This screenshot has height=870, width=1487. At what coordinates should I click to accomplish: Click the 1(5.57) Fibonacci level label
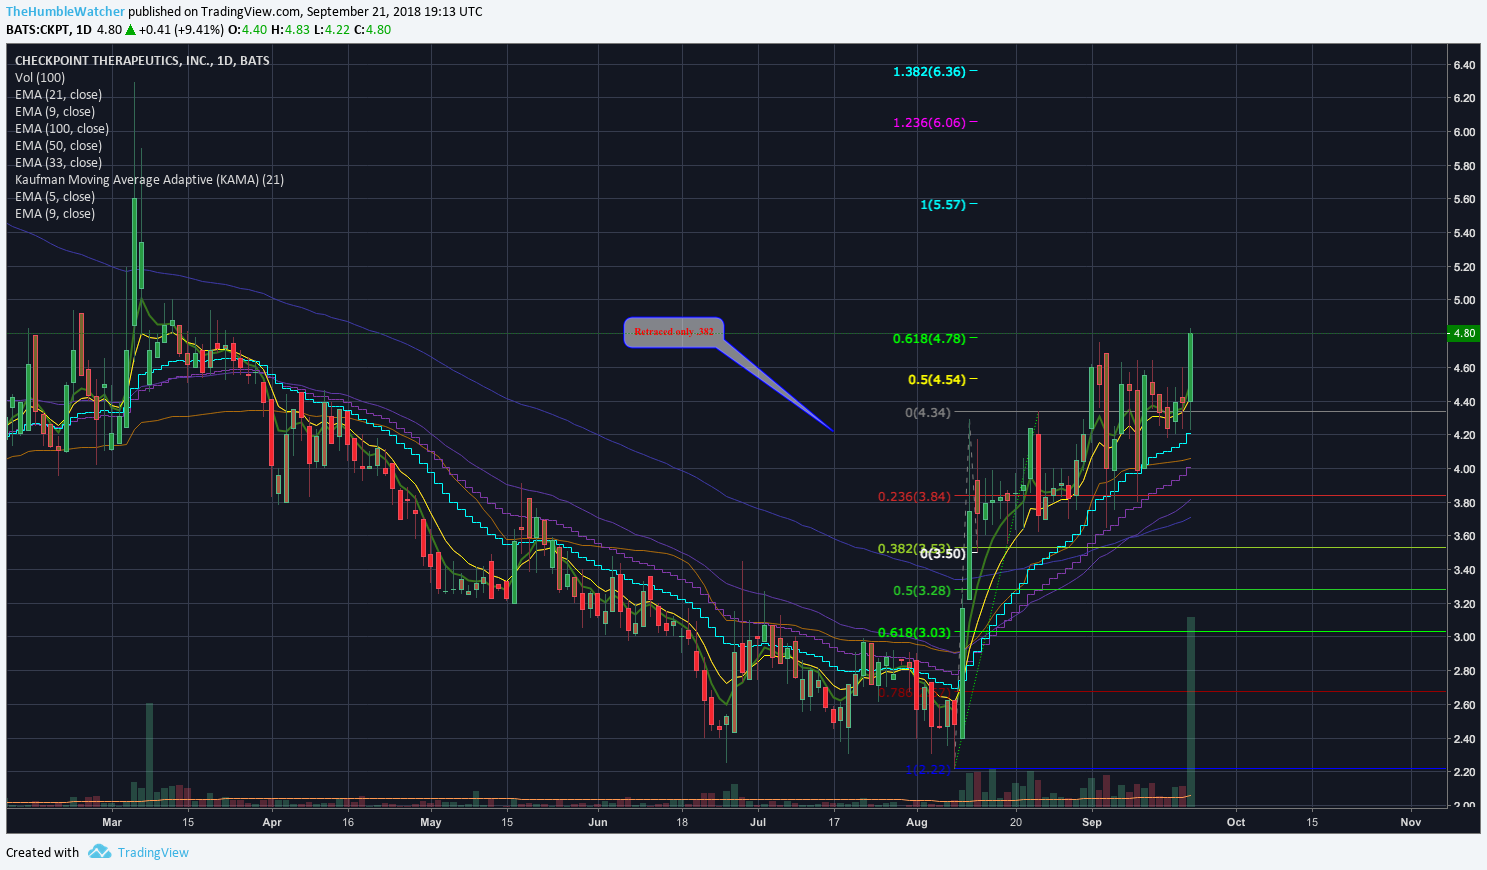coord(943,205)
